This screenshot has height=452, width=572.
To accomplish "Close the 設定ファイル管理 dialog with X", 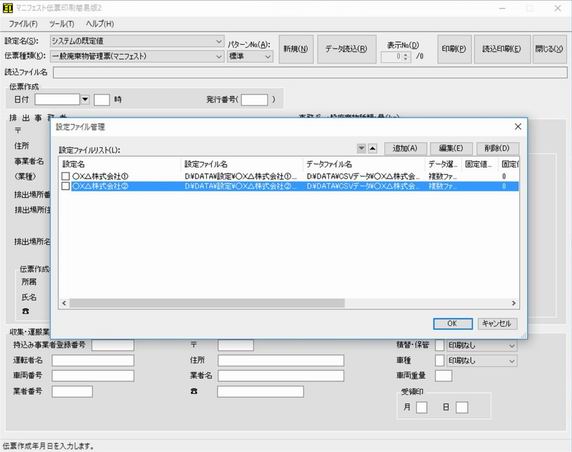I will point(518,127).
